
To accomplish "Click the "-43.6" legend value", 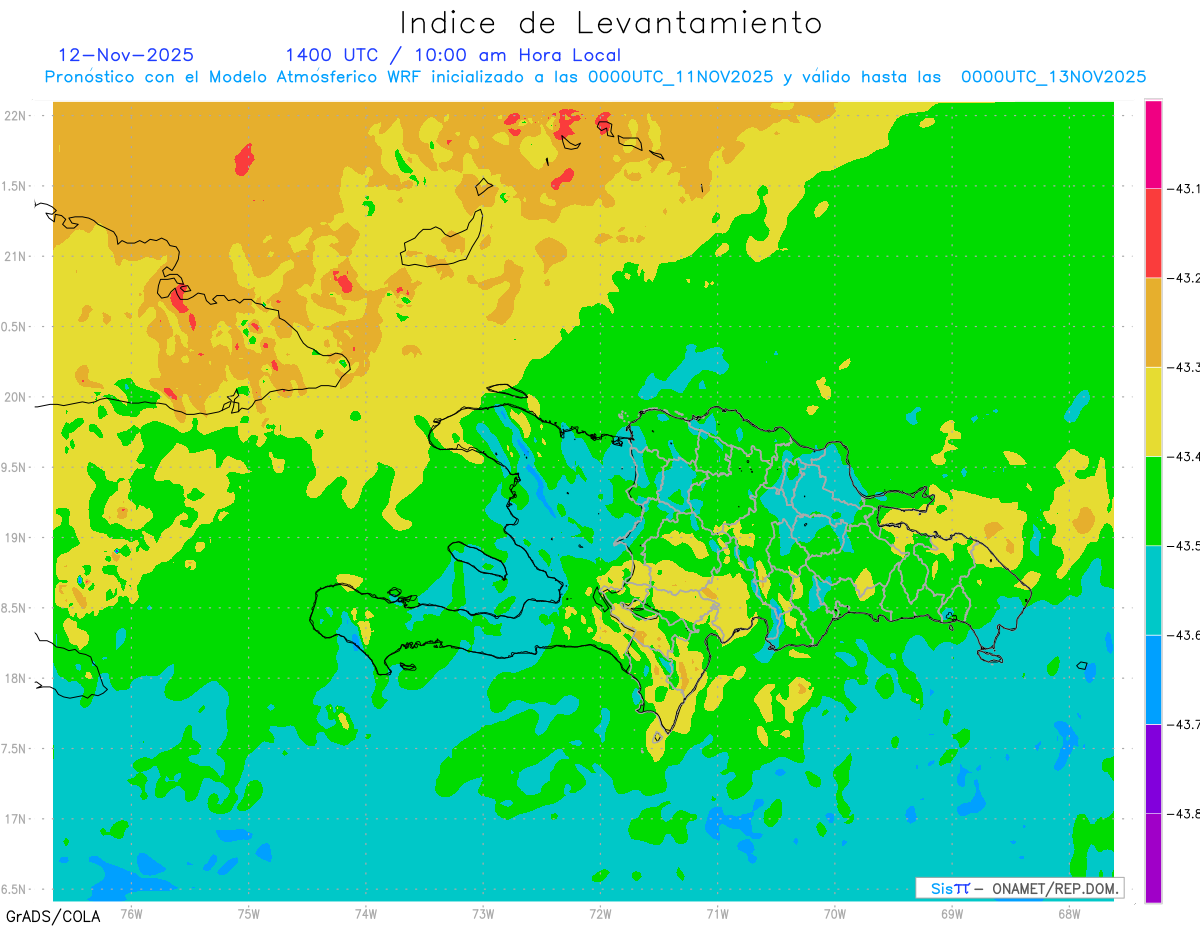I will (1184, 635).
